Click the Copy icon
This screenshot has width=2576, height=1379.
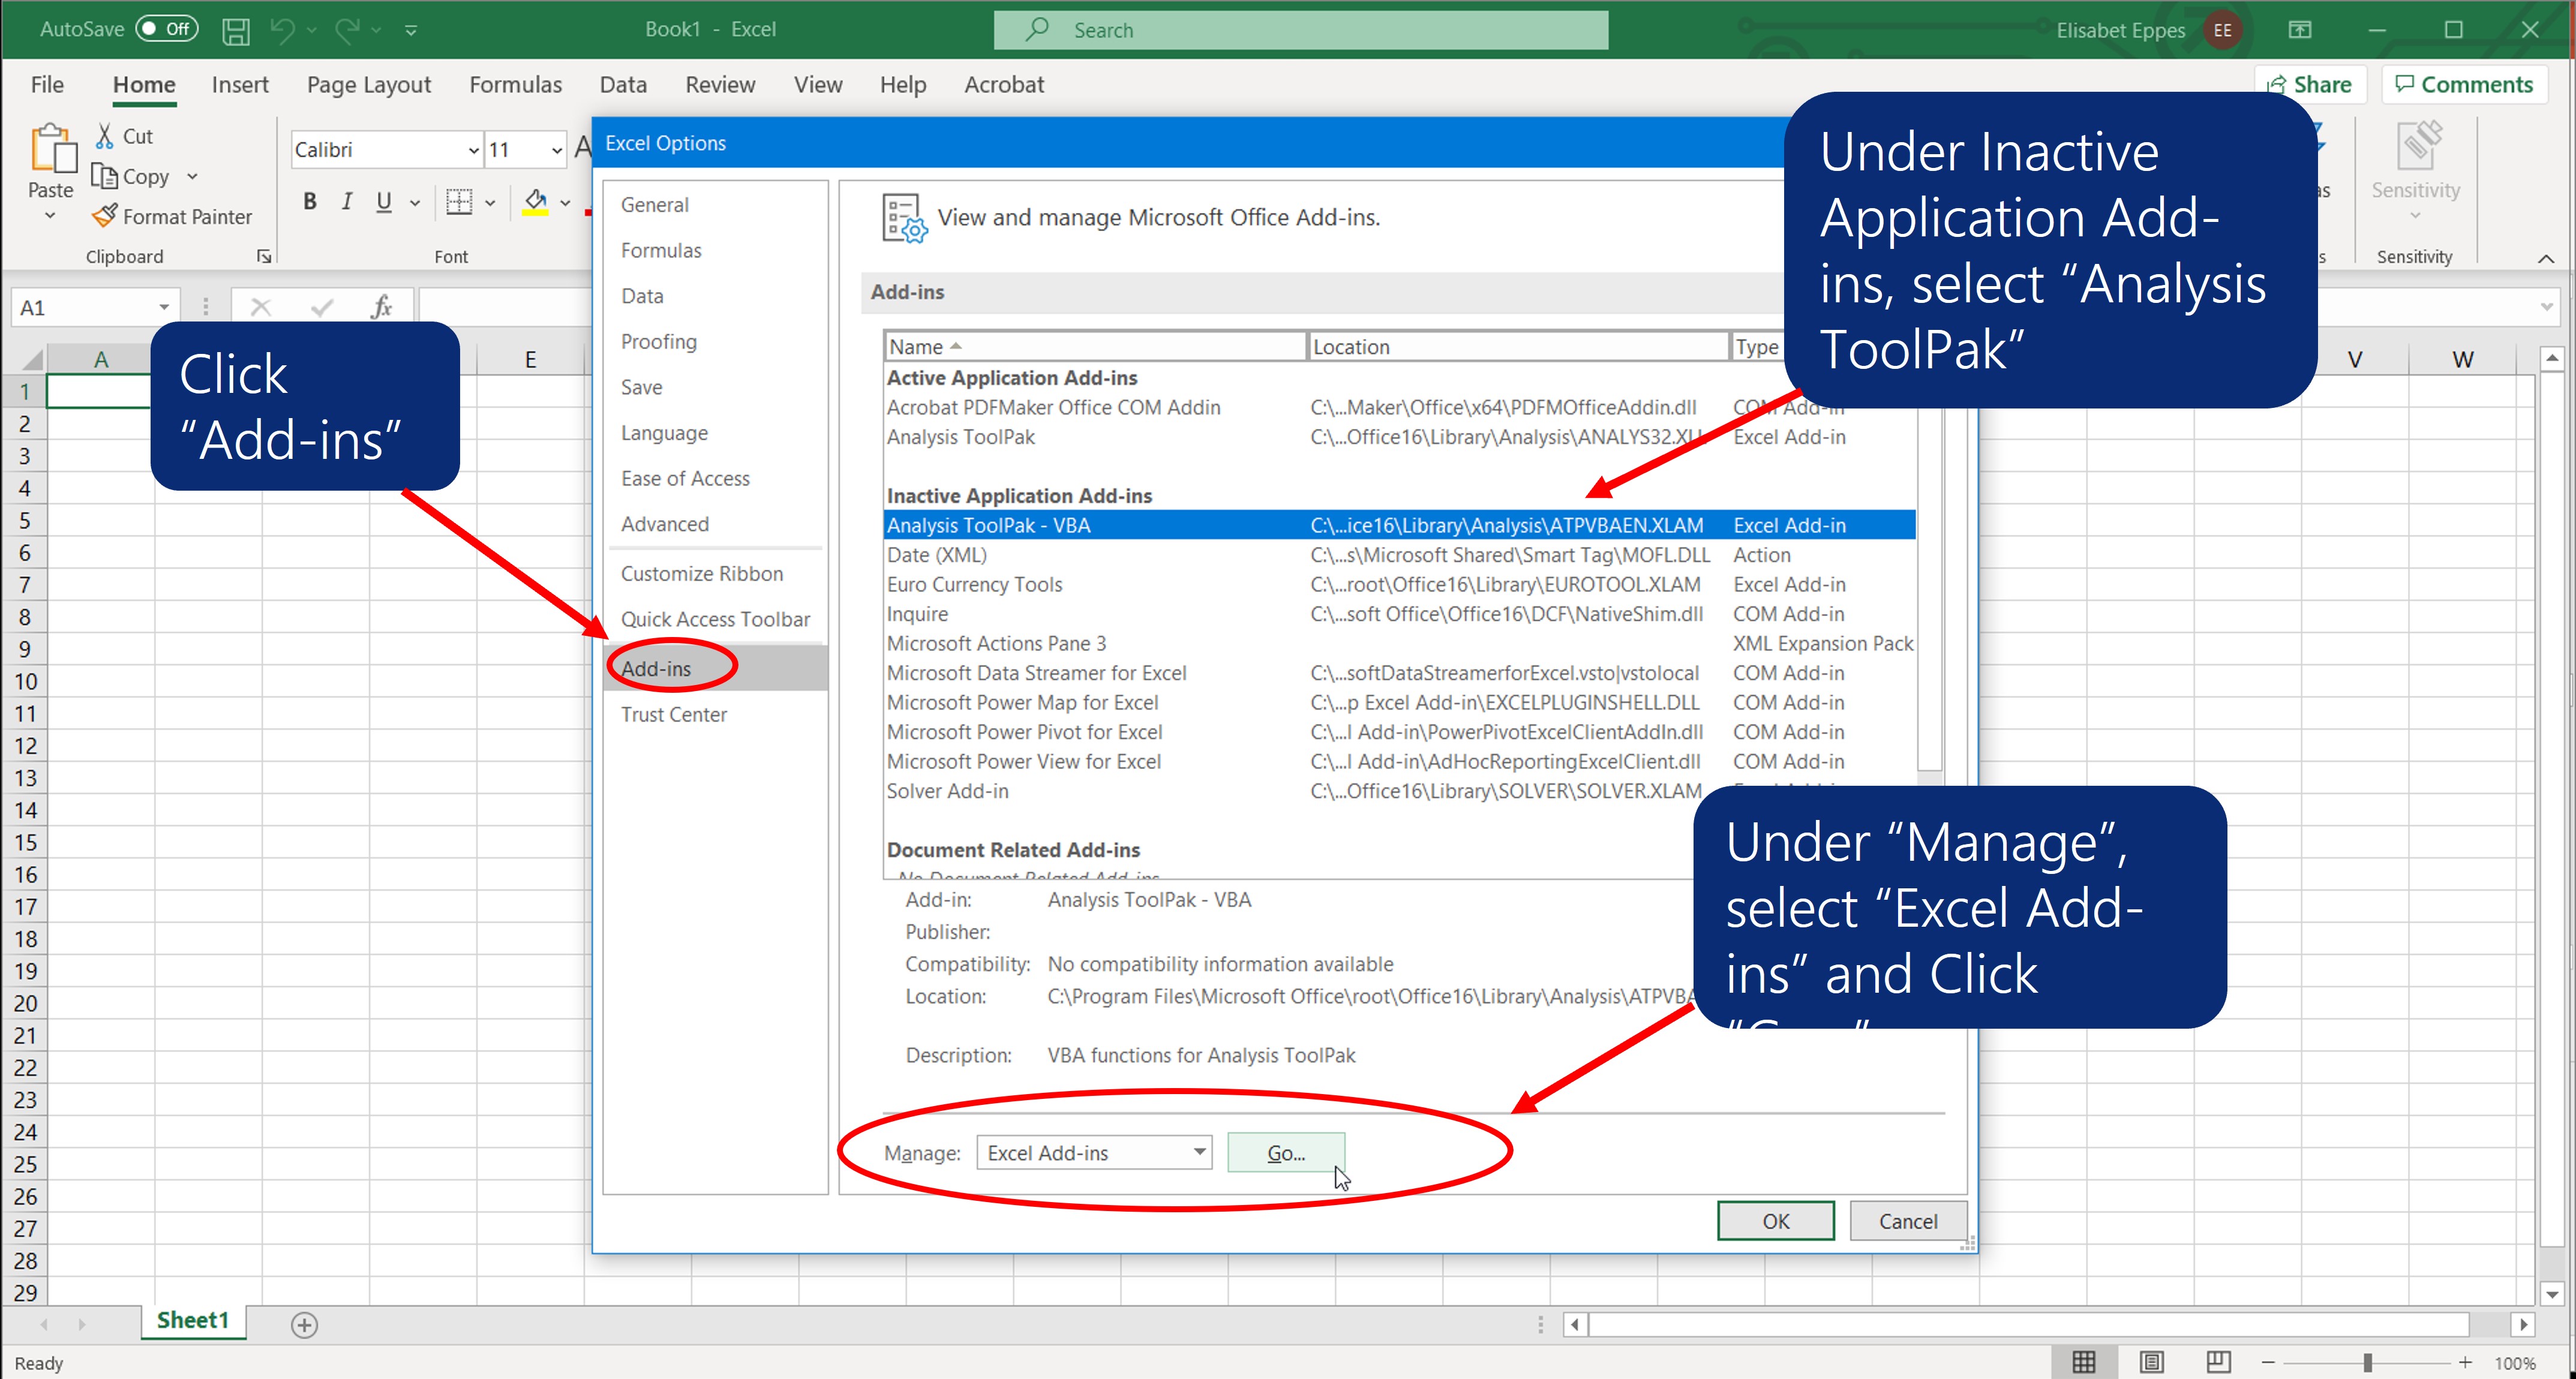click(105, 176)
